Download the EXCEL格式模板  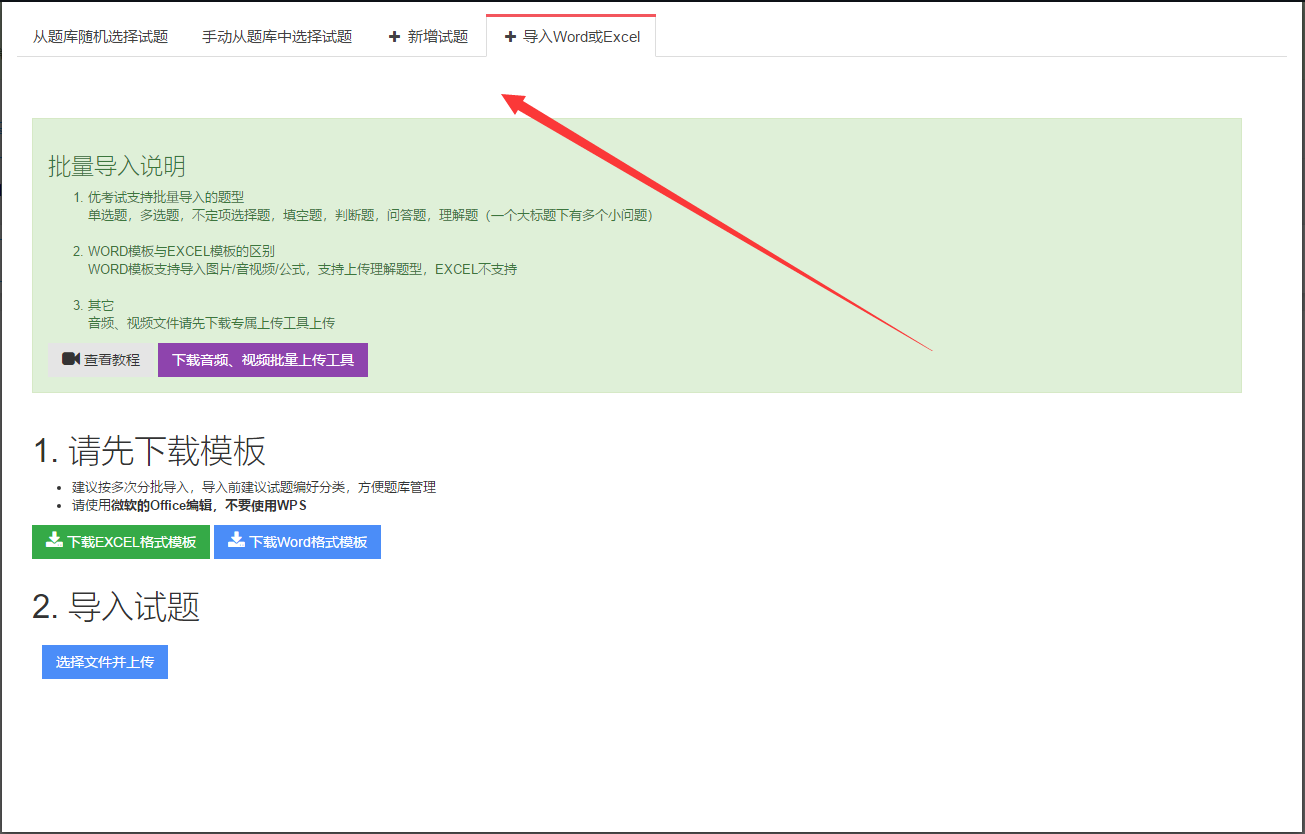[x=121, y=542]
